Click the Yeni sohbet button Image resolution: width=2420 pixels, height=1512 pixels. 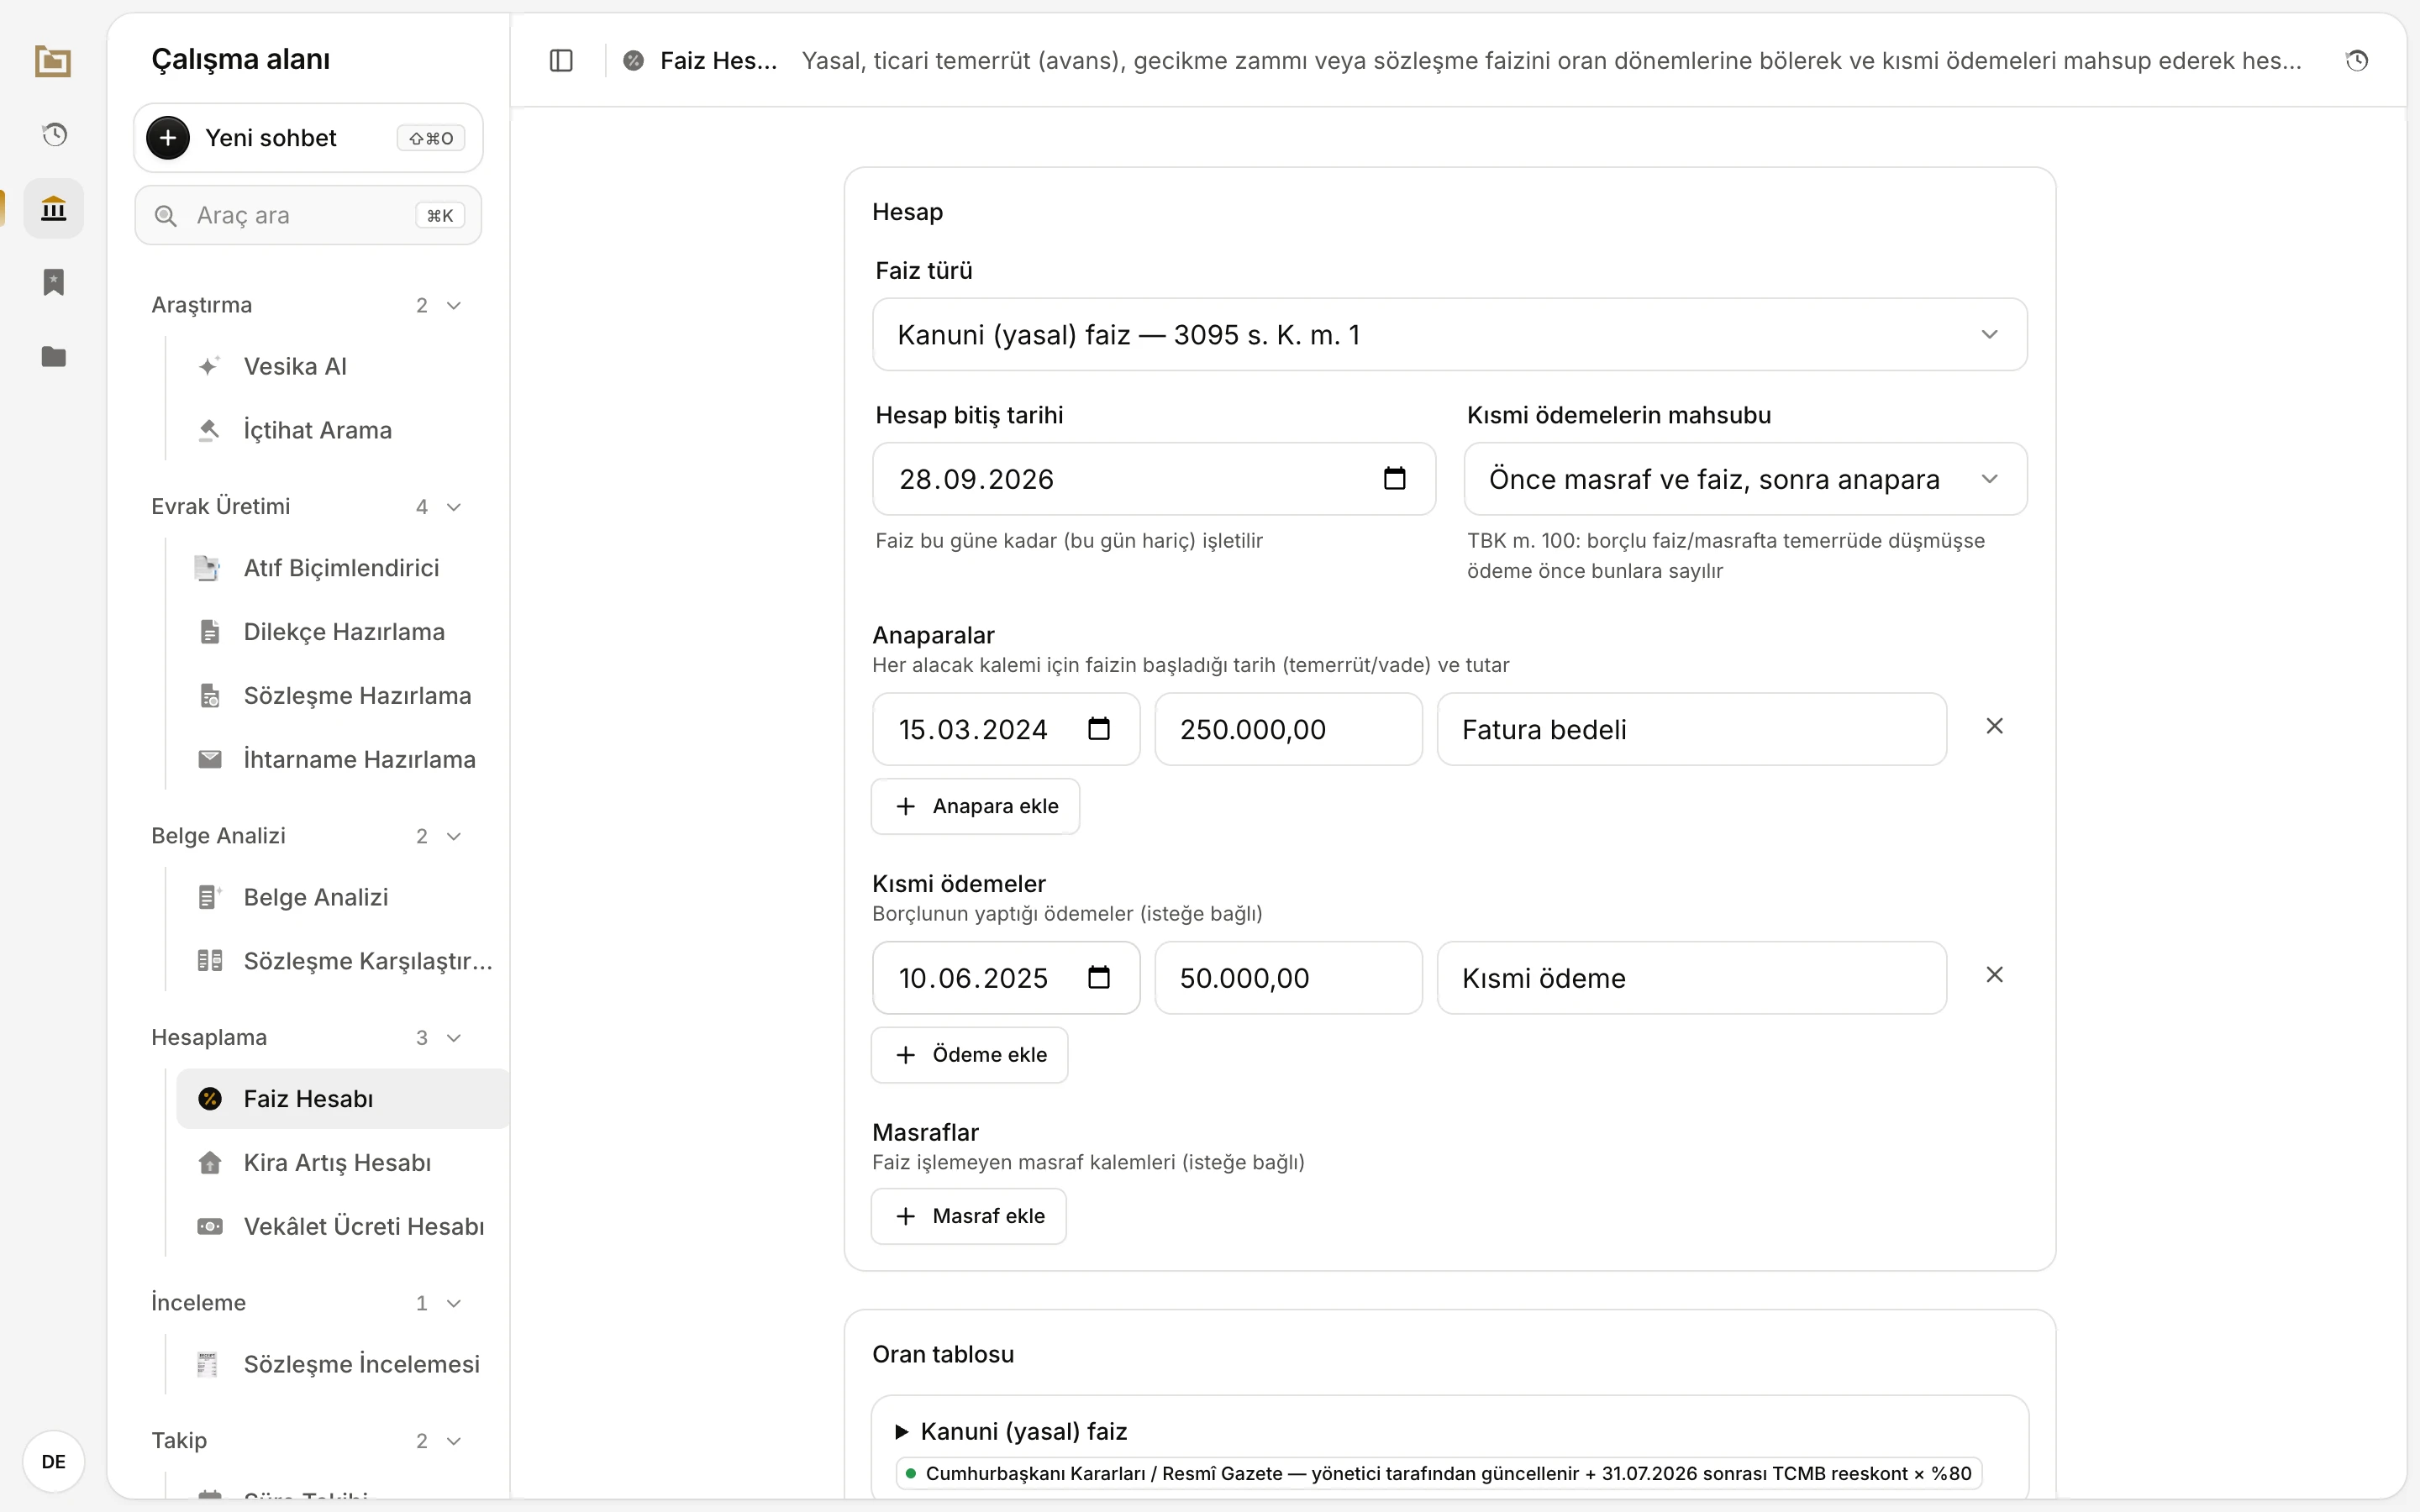(308, 138)
